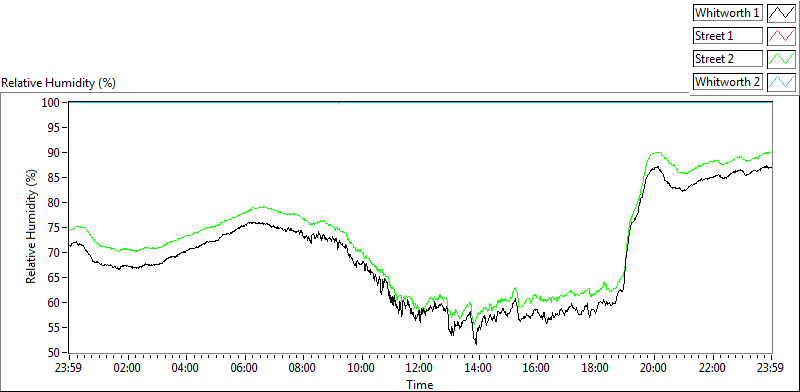Screen dimensions: 800x392
Task: Click the green curve peak near 20:00
Action: [x=656, y=152]
